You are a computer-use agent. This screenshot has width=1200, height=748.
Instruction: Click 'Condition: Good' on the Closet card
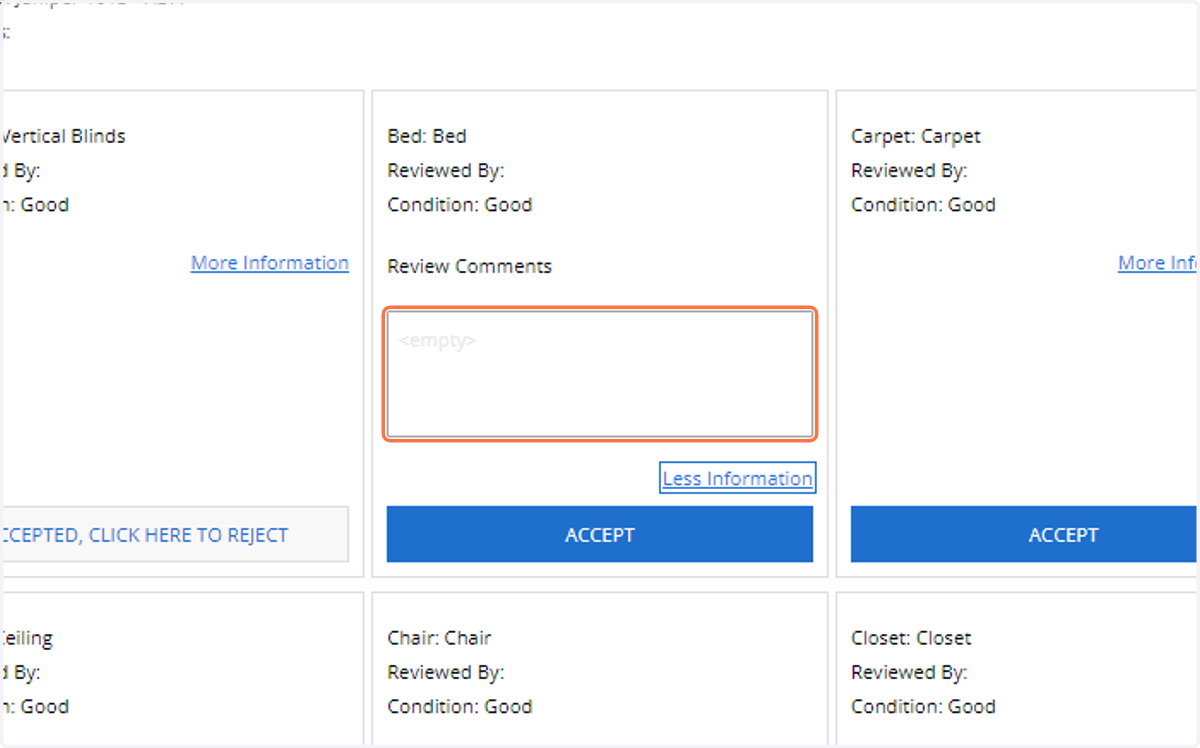pos(923,707)
